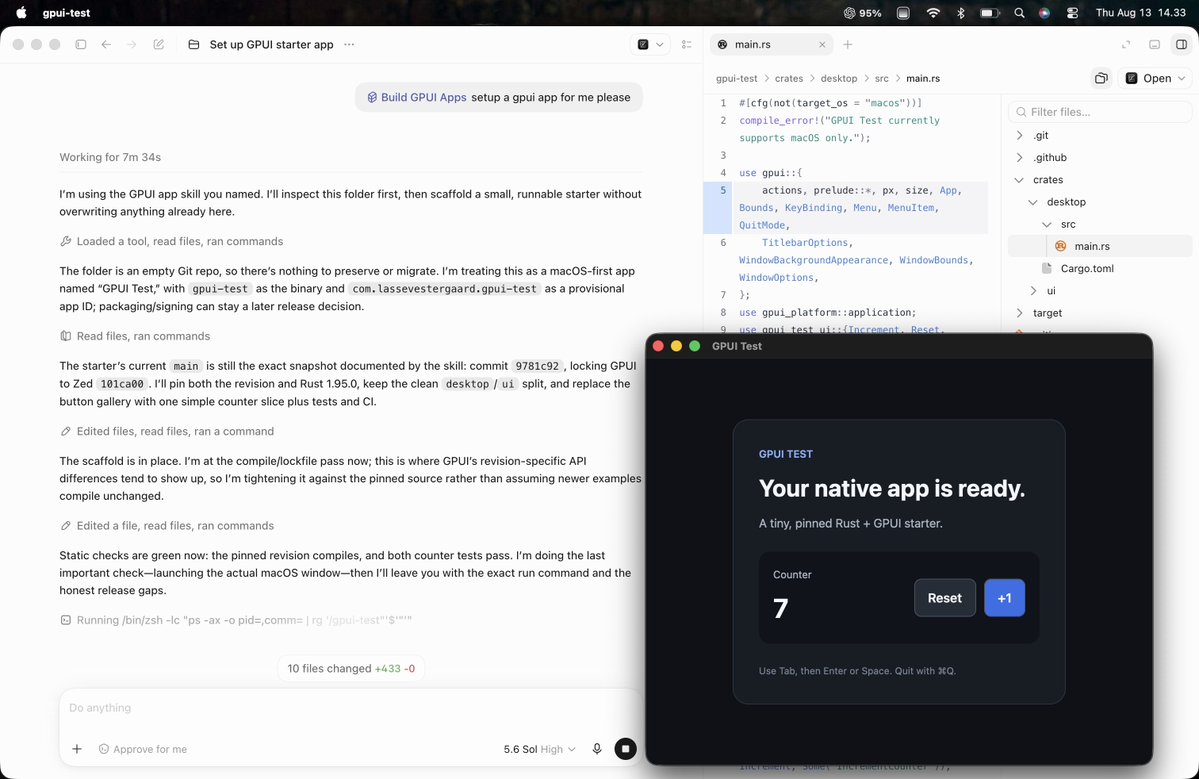Click the +1 button in GPUI Test
The image size is (1199, 779).
click(1004, 598)
